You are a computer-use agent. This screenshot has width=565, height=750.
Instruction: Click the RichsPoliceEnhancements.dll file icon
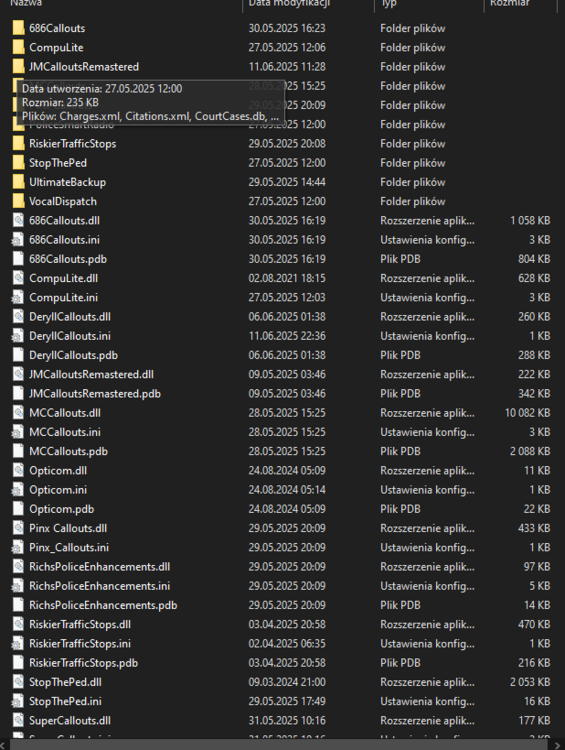pyautogui.click(x=18, y=566)
